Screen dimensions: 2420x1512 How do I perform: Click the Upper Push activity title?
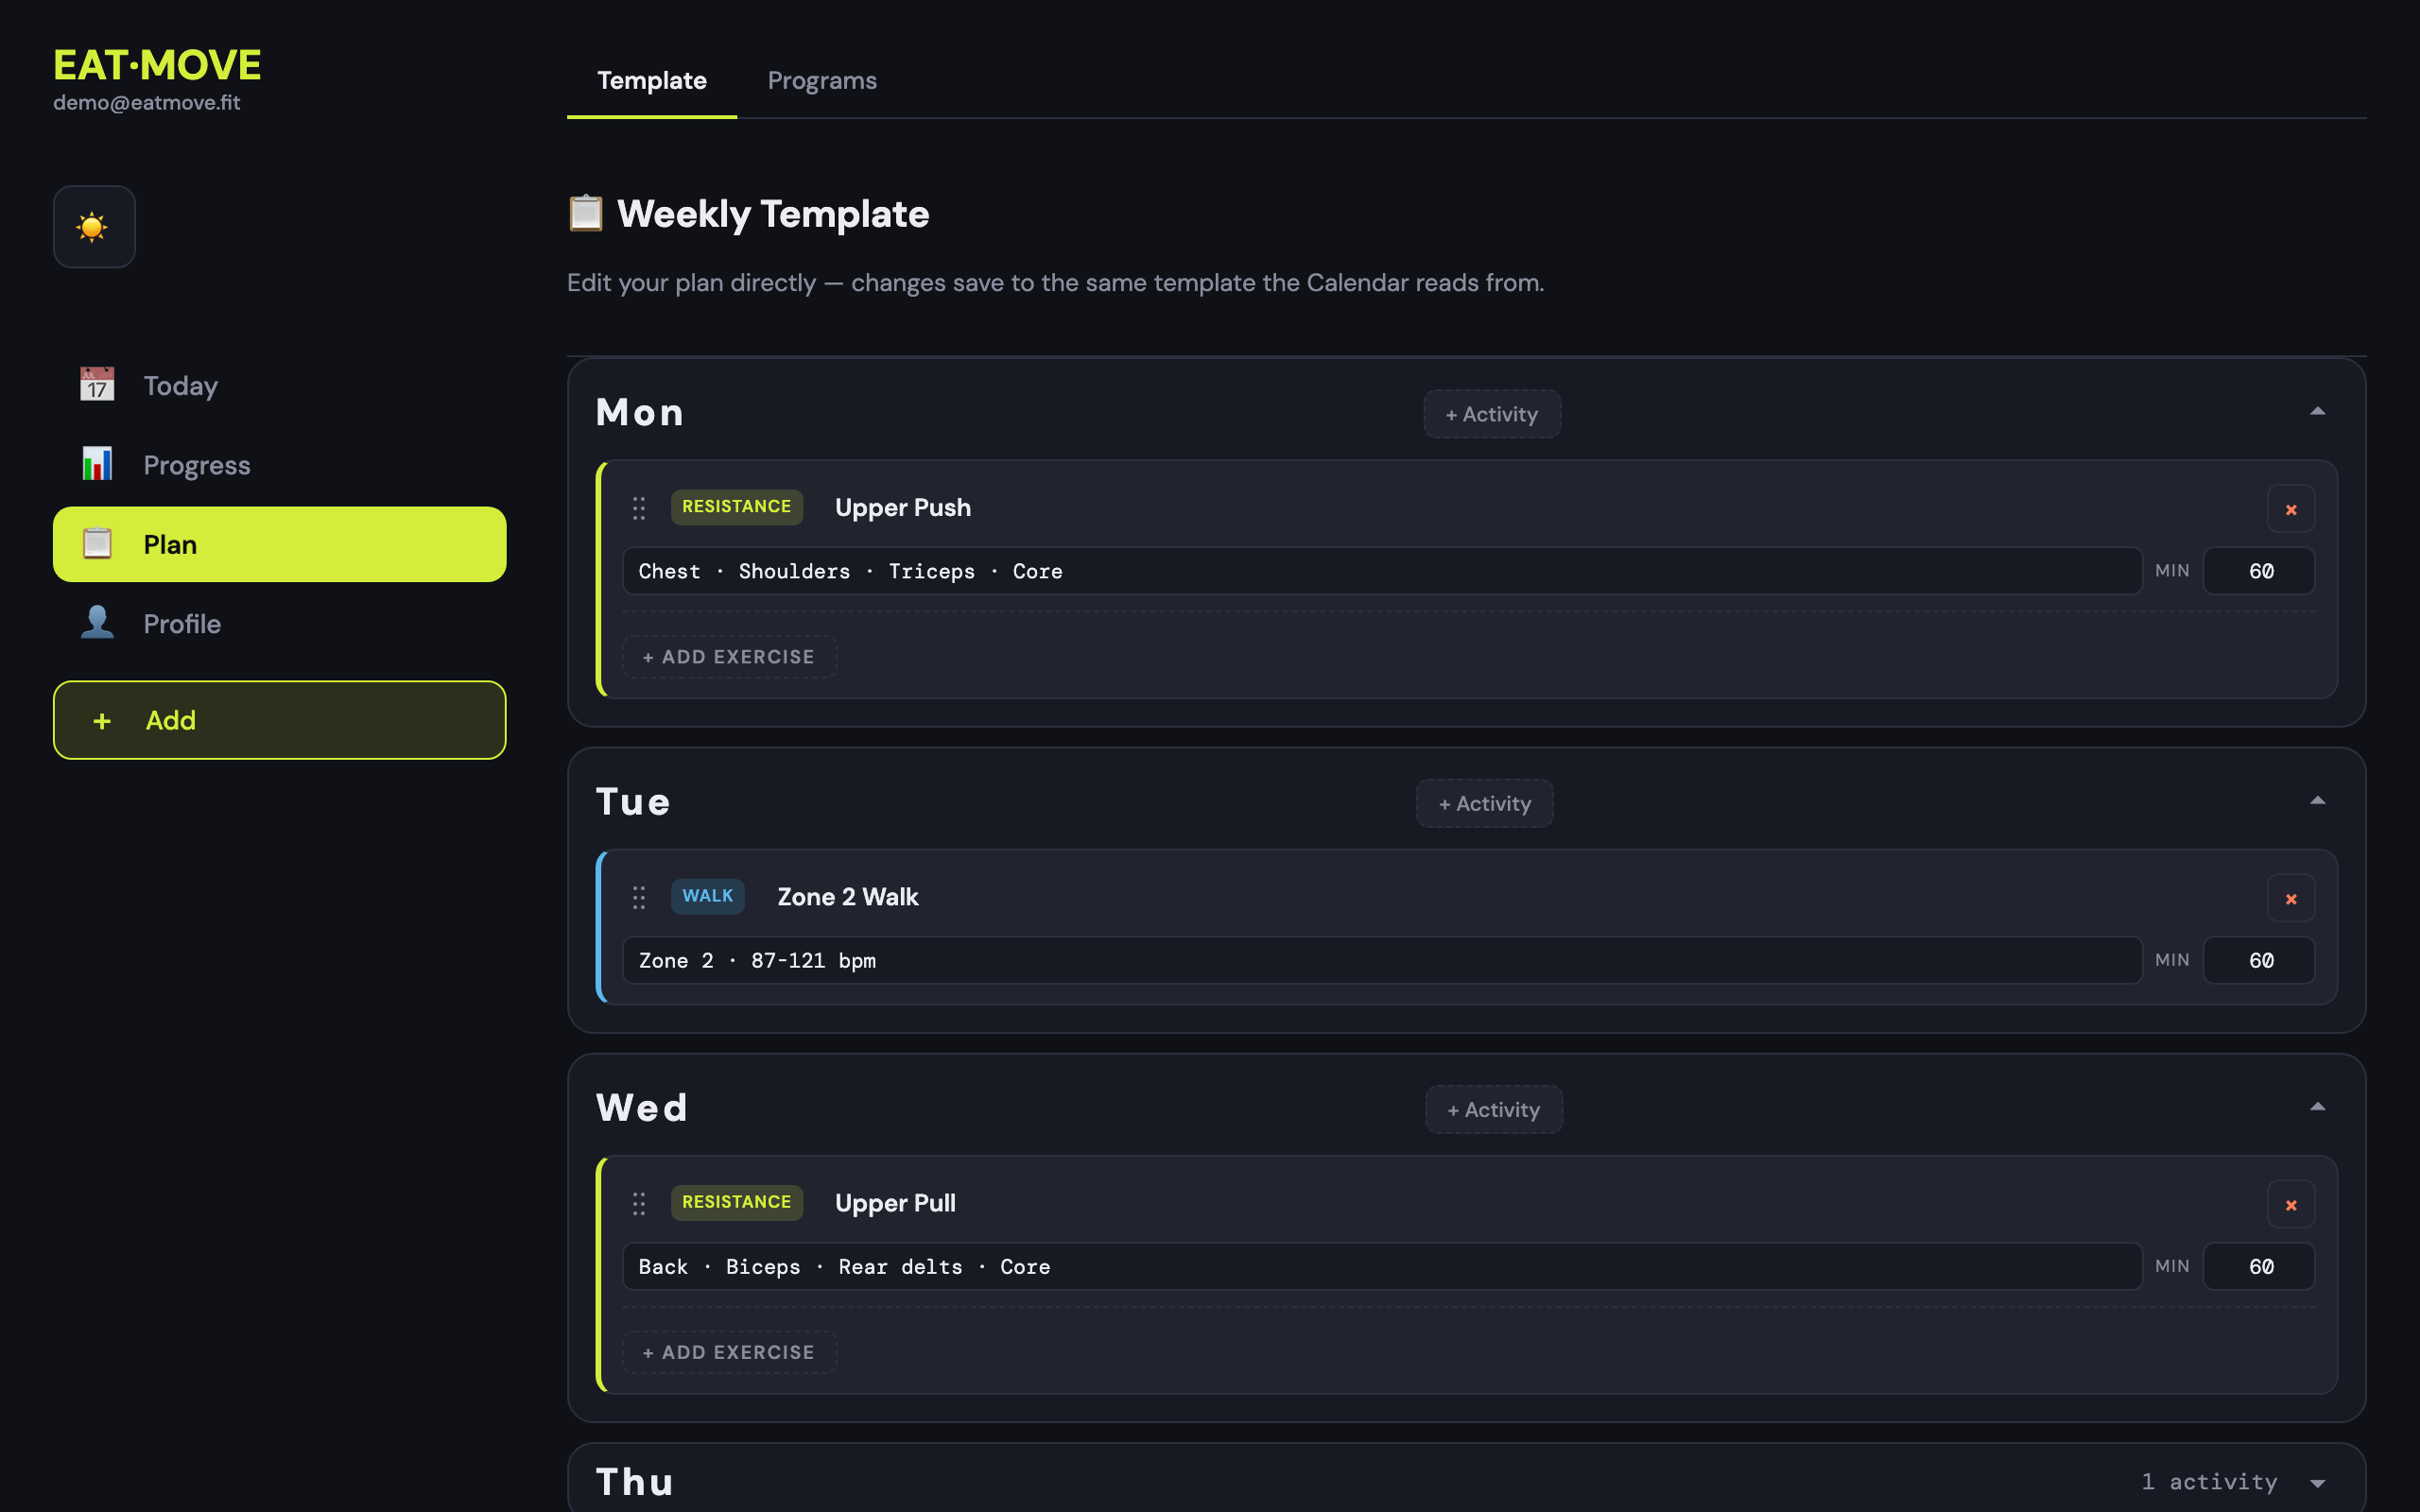tap(903, 507)
